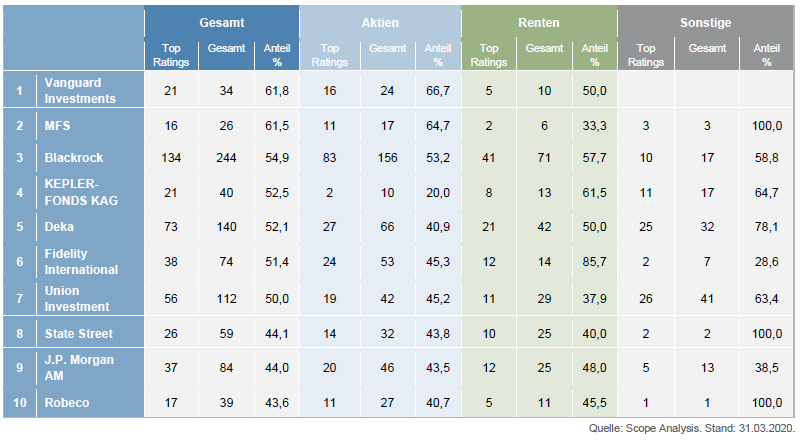
Task: Select the rank number 10 cell
Action: [x=19, y=403]
